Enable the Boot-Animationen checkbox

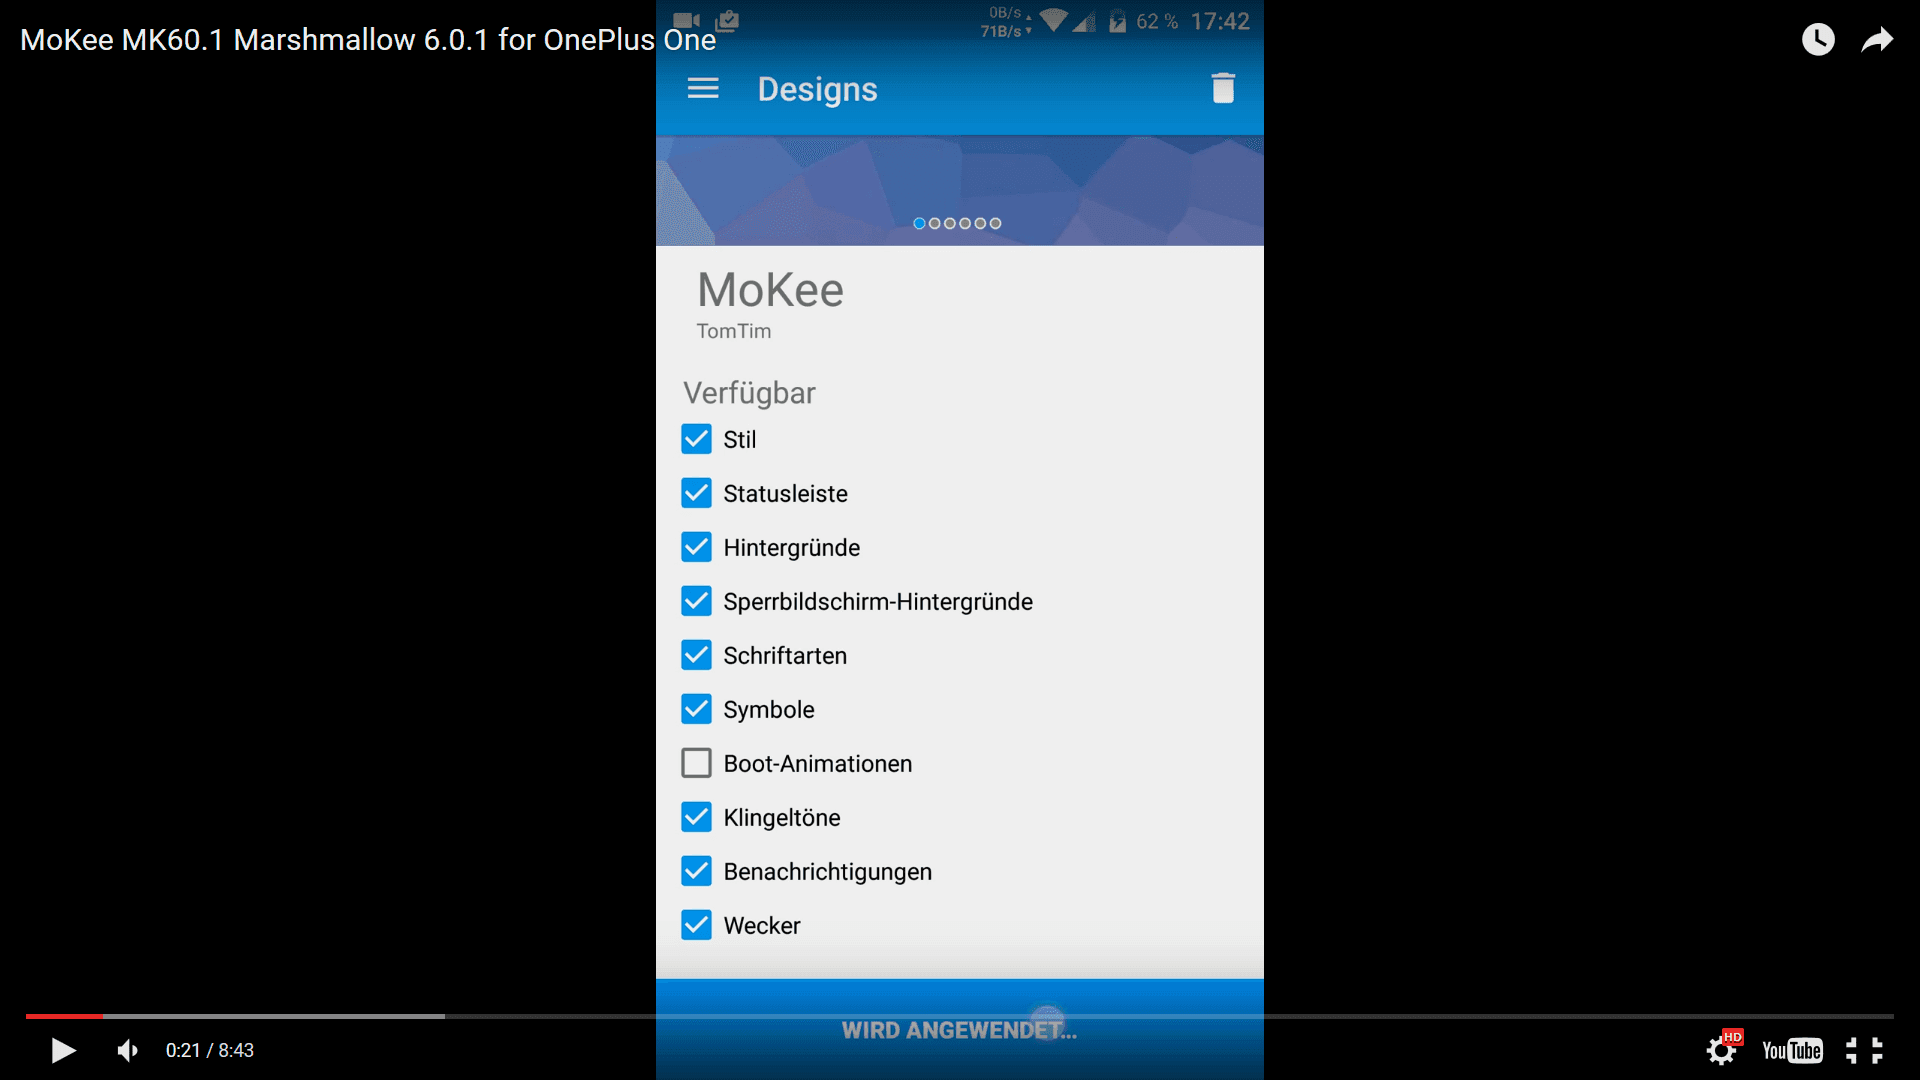[696, 763]
